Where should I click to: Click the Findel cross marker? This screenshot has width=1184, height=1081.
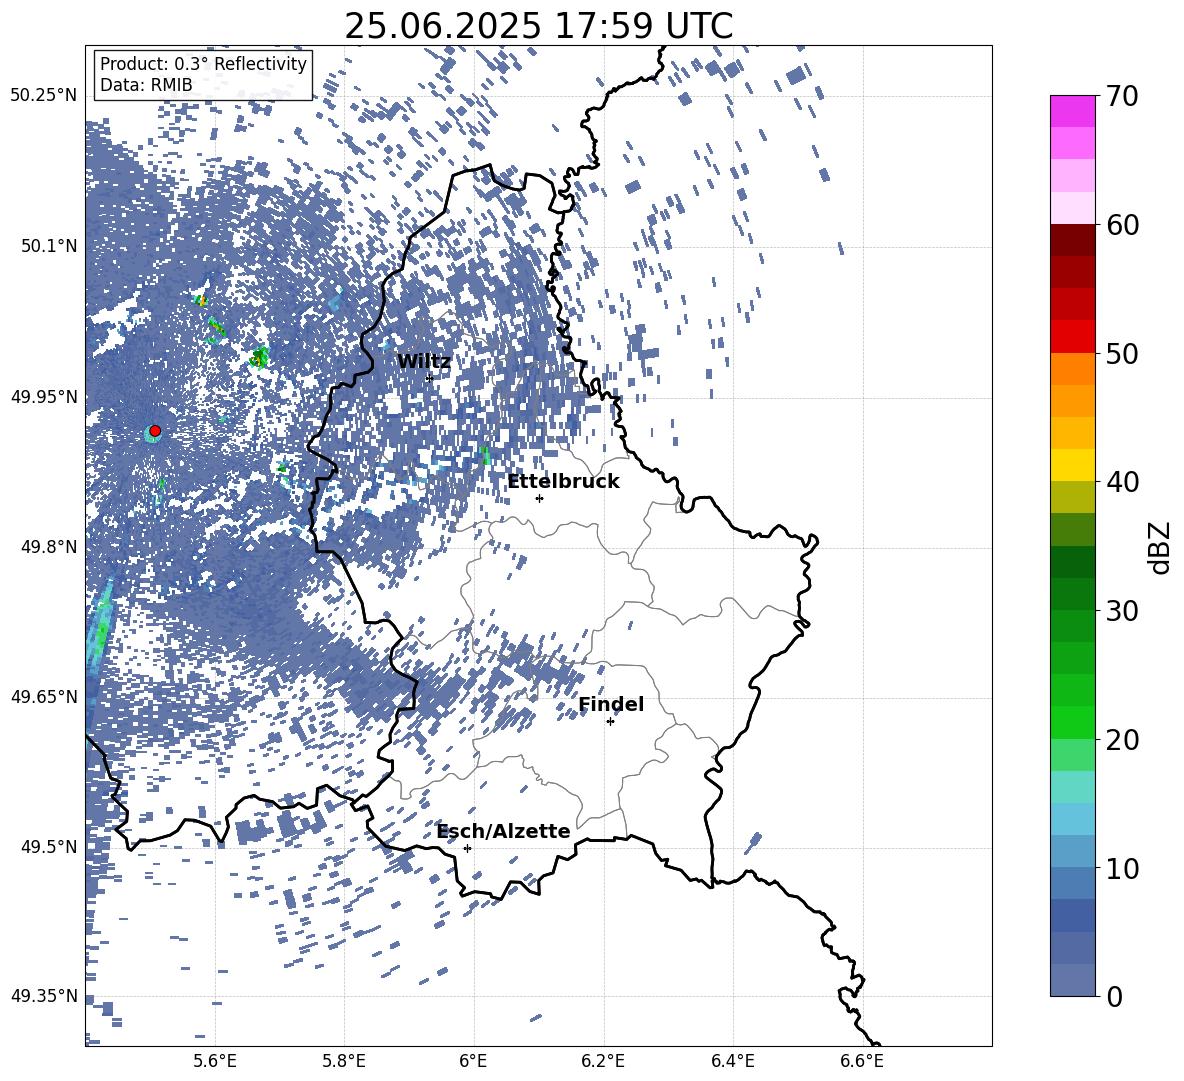[610, 722]
